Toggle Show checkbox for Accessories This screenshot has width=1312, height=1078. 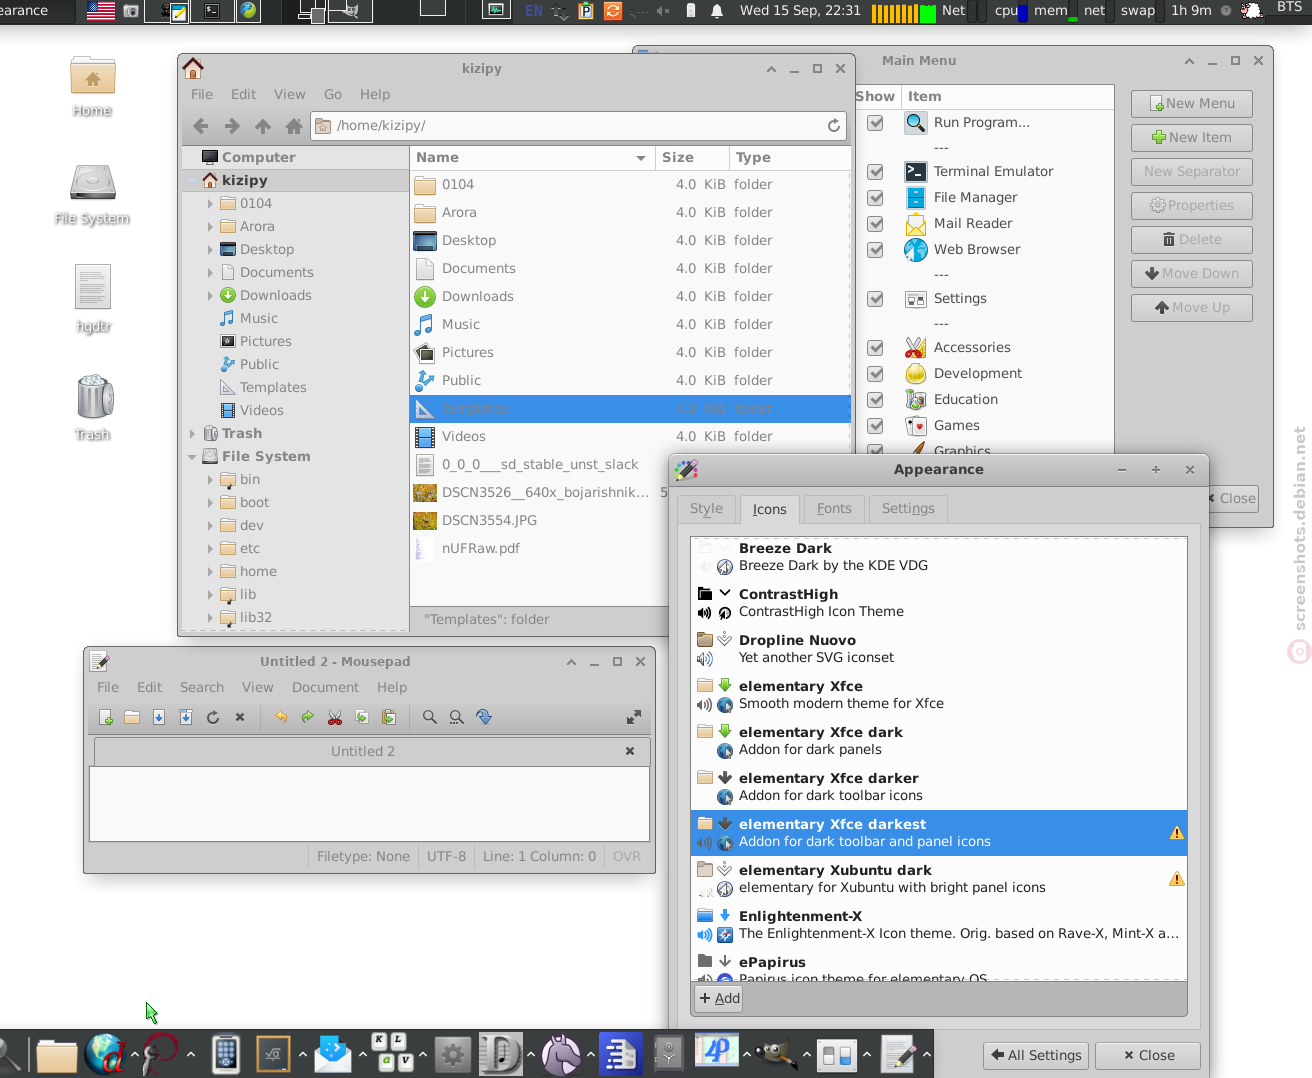point(876,347)
